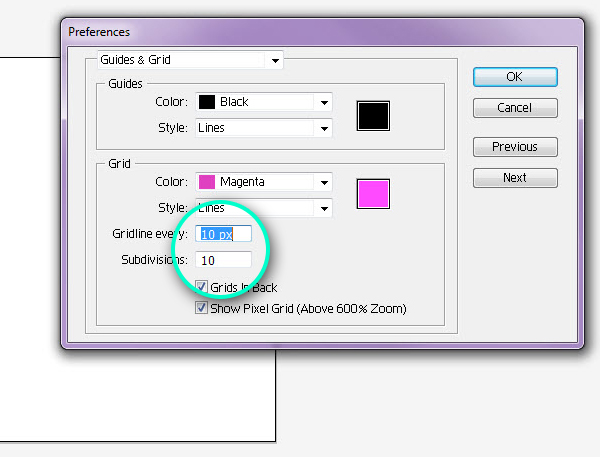Go to Next preferences page
This screenshot has width=600, height=457.
[x=515, y=178]
